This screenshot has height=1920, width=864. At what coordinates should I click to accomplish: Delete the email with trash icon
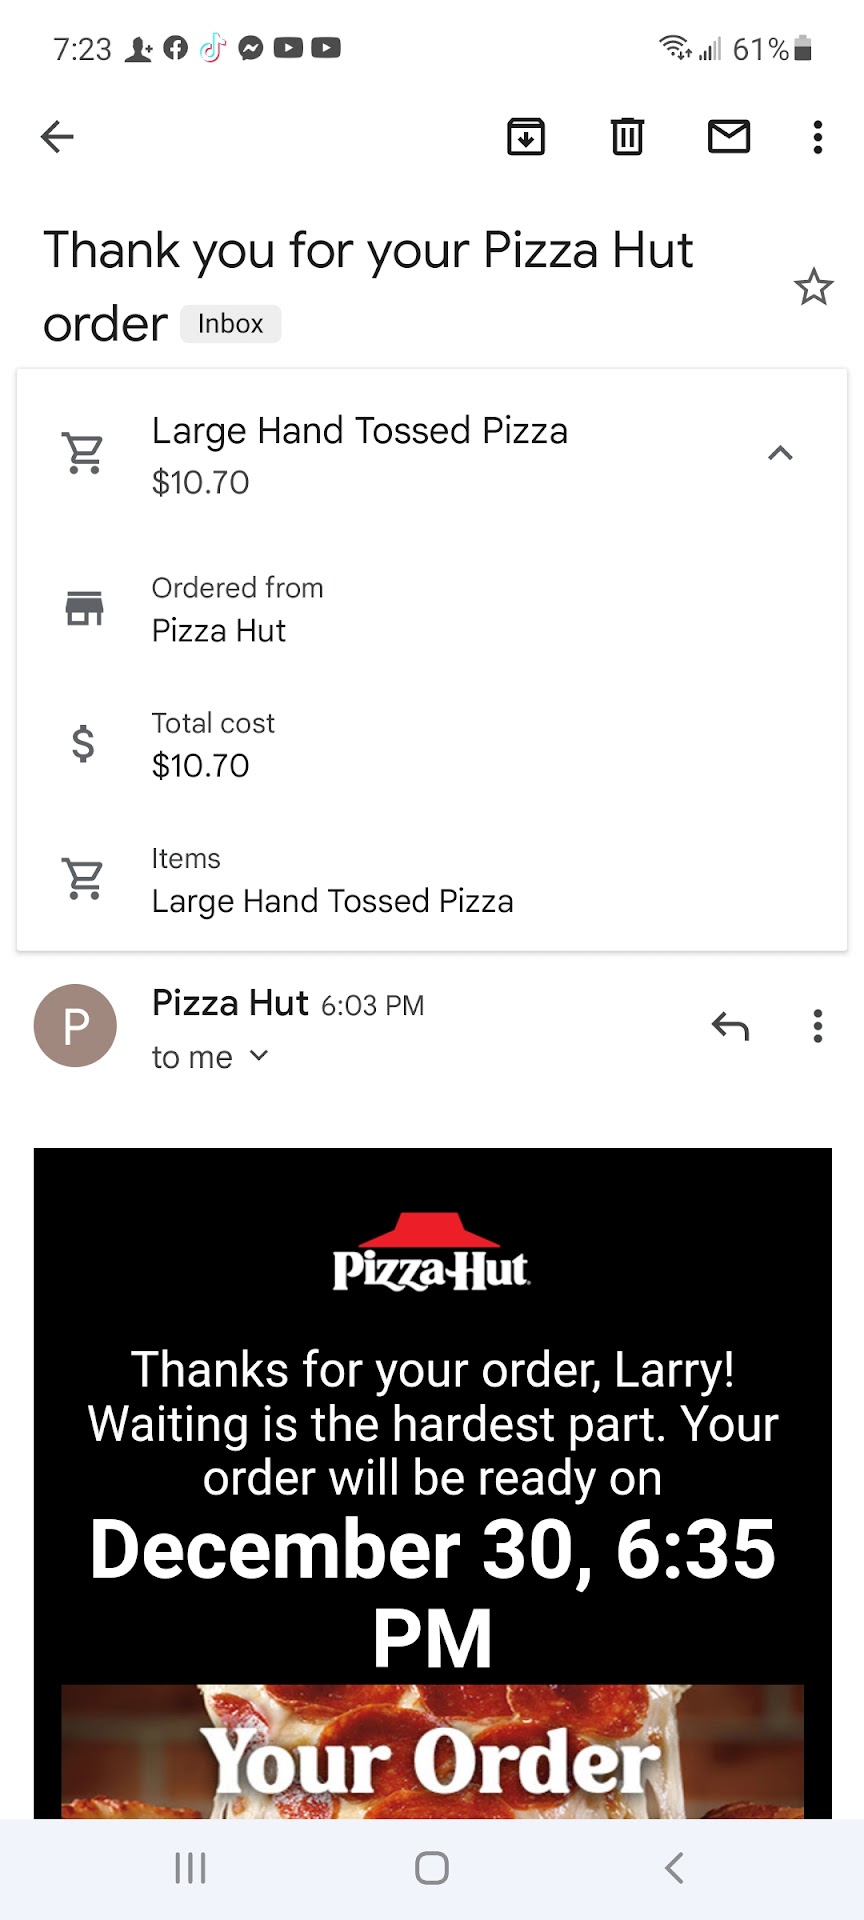pos(627,137)
